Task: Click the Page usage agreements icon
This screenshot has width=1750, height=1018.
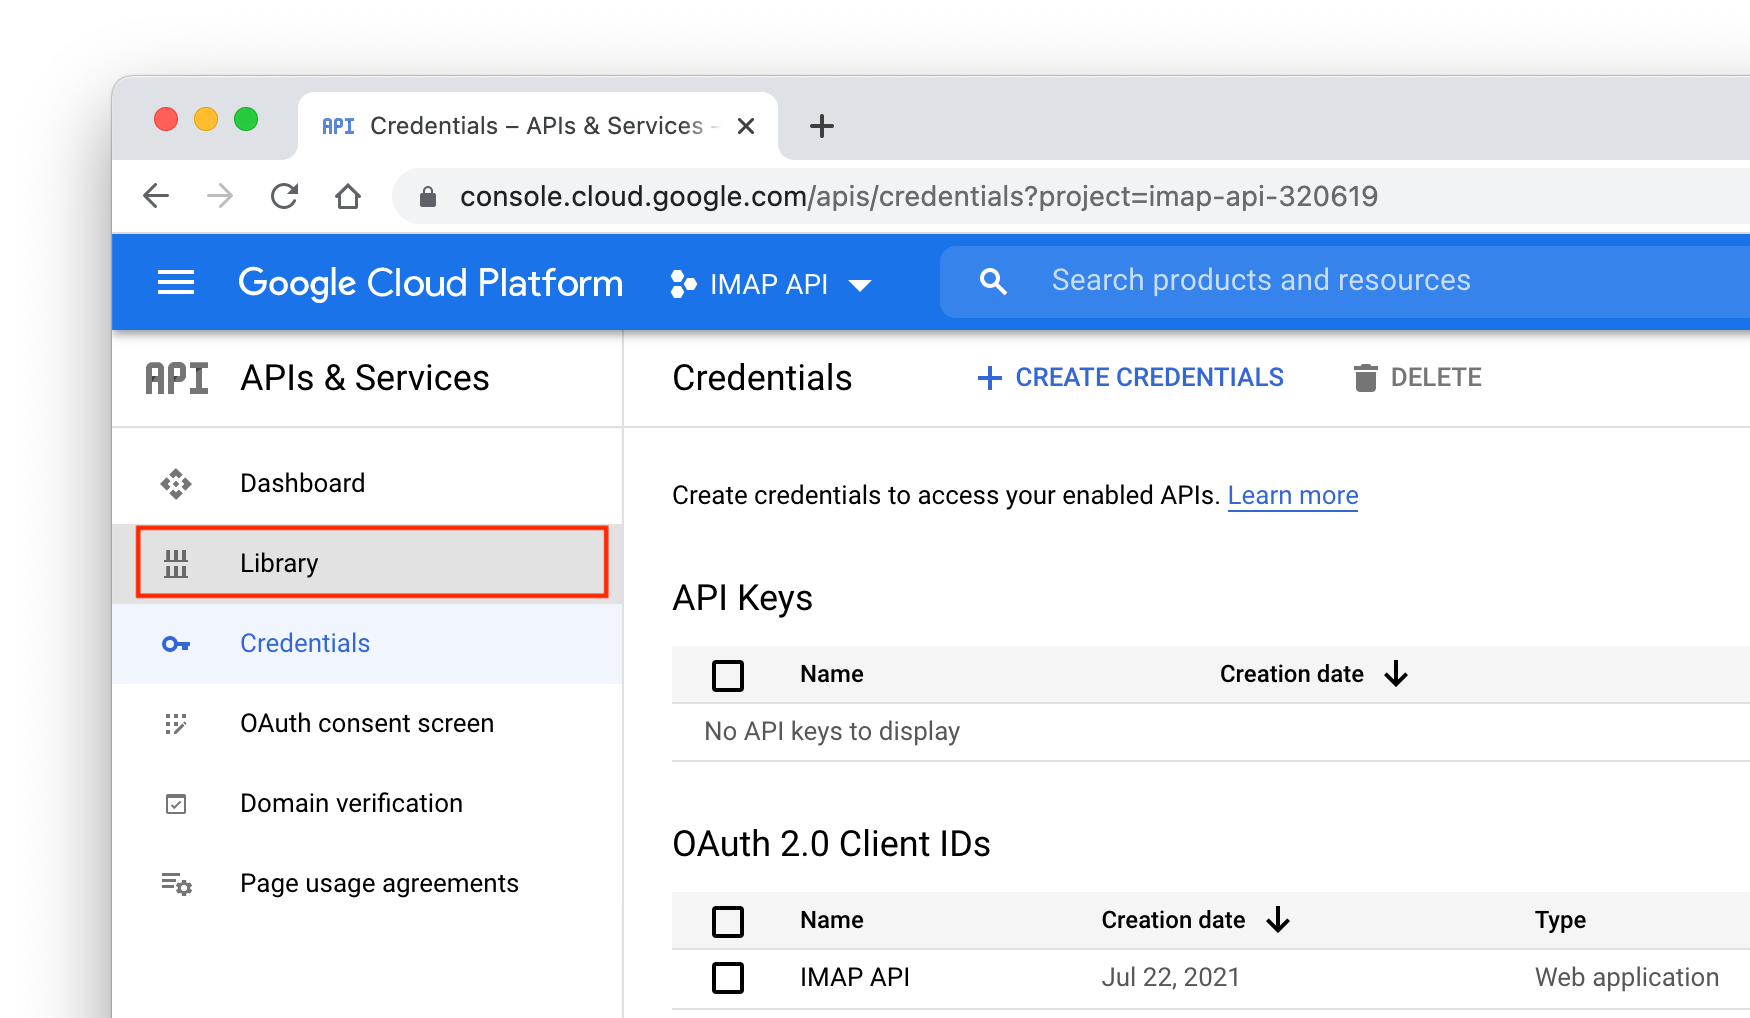Action: tap(177, 884)
